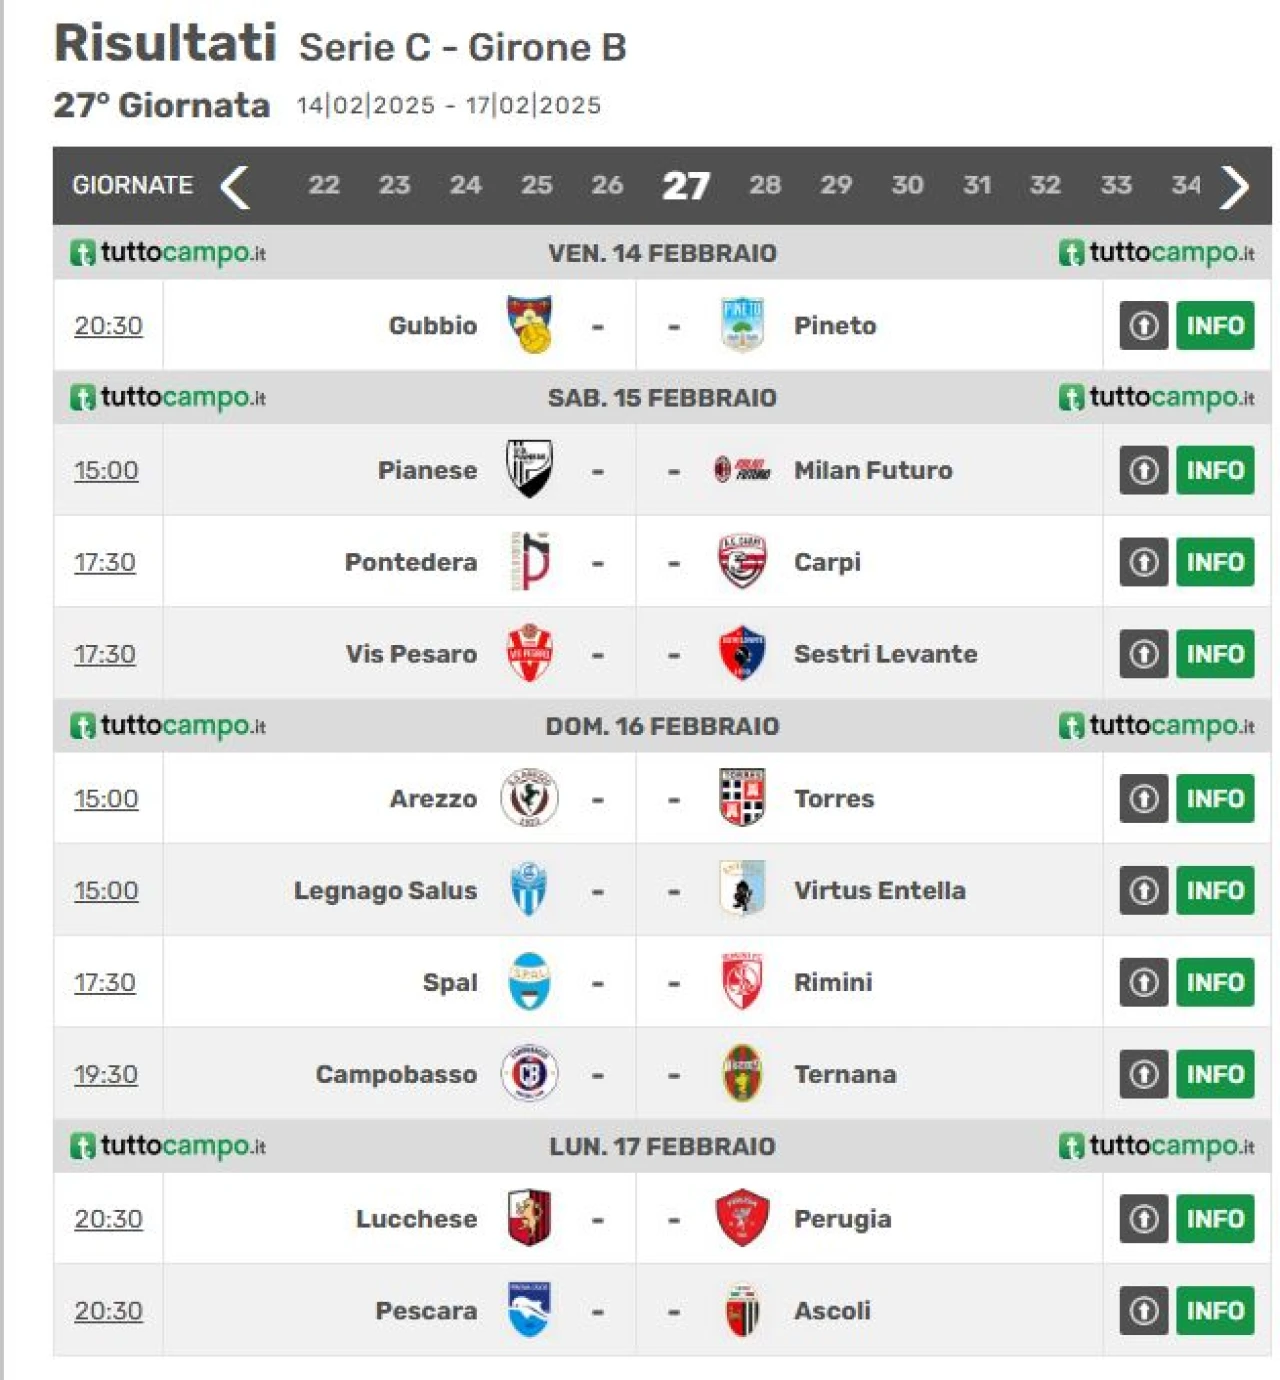Viewport: 1280px width, 1380px height.
Task: Click the Campobasso club logo
Action: point(529,1073)
